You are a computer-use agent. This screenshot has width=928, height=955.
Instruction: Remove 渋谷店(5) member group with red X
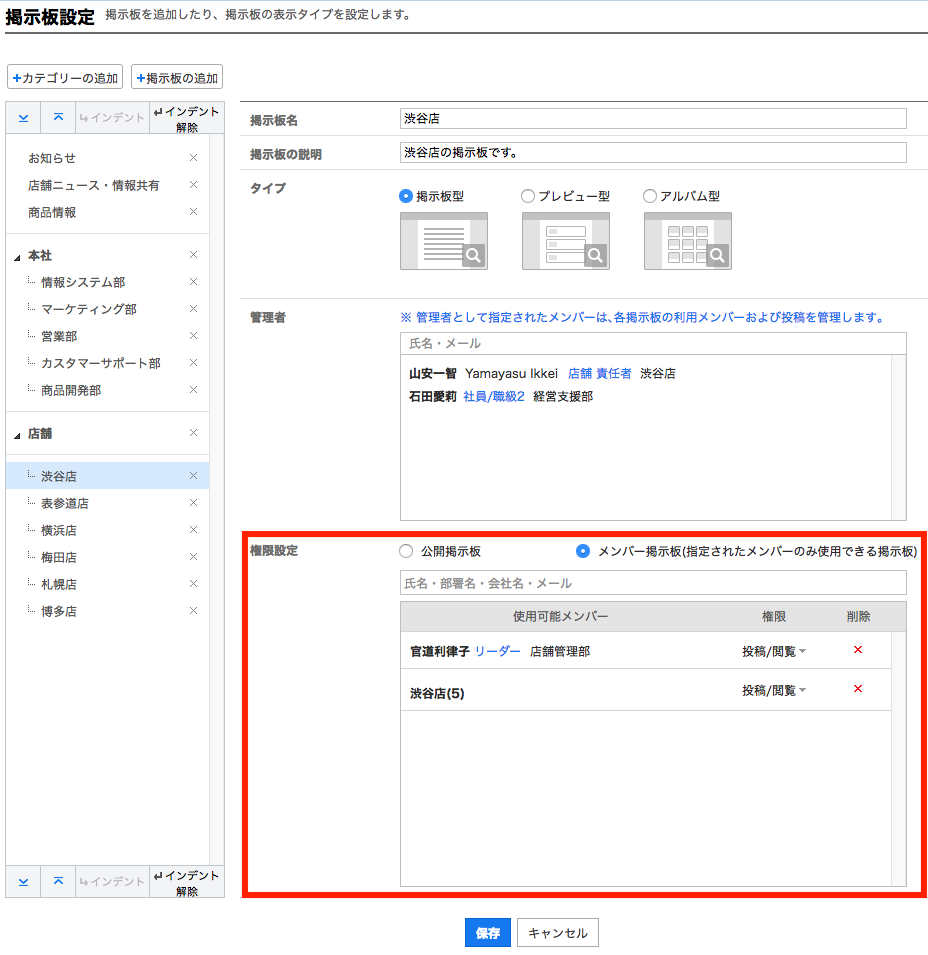857,689
